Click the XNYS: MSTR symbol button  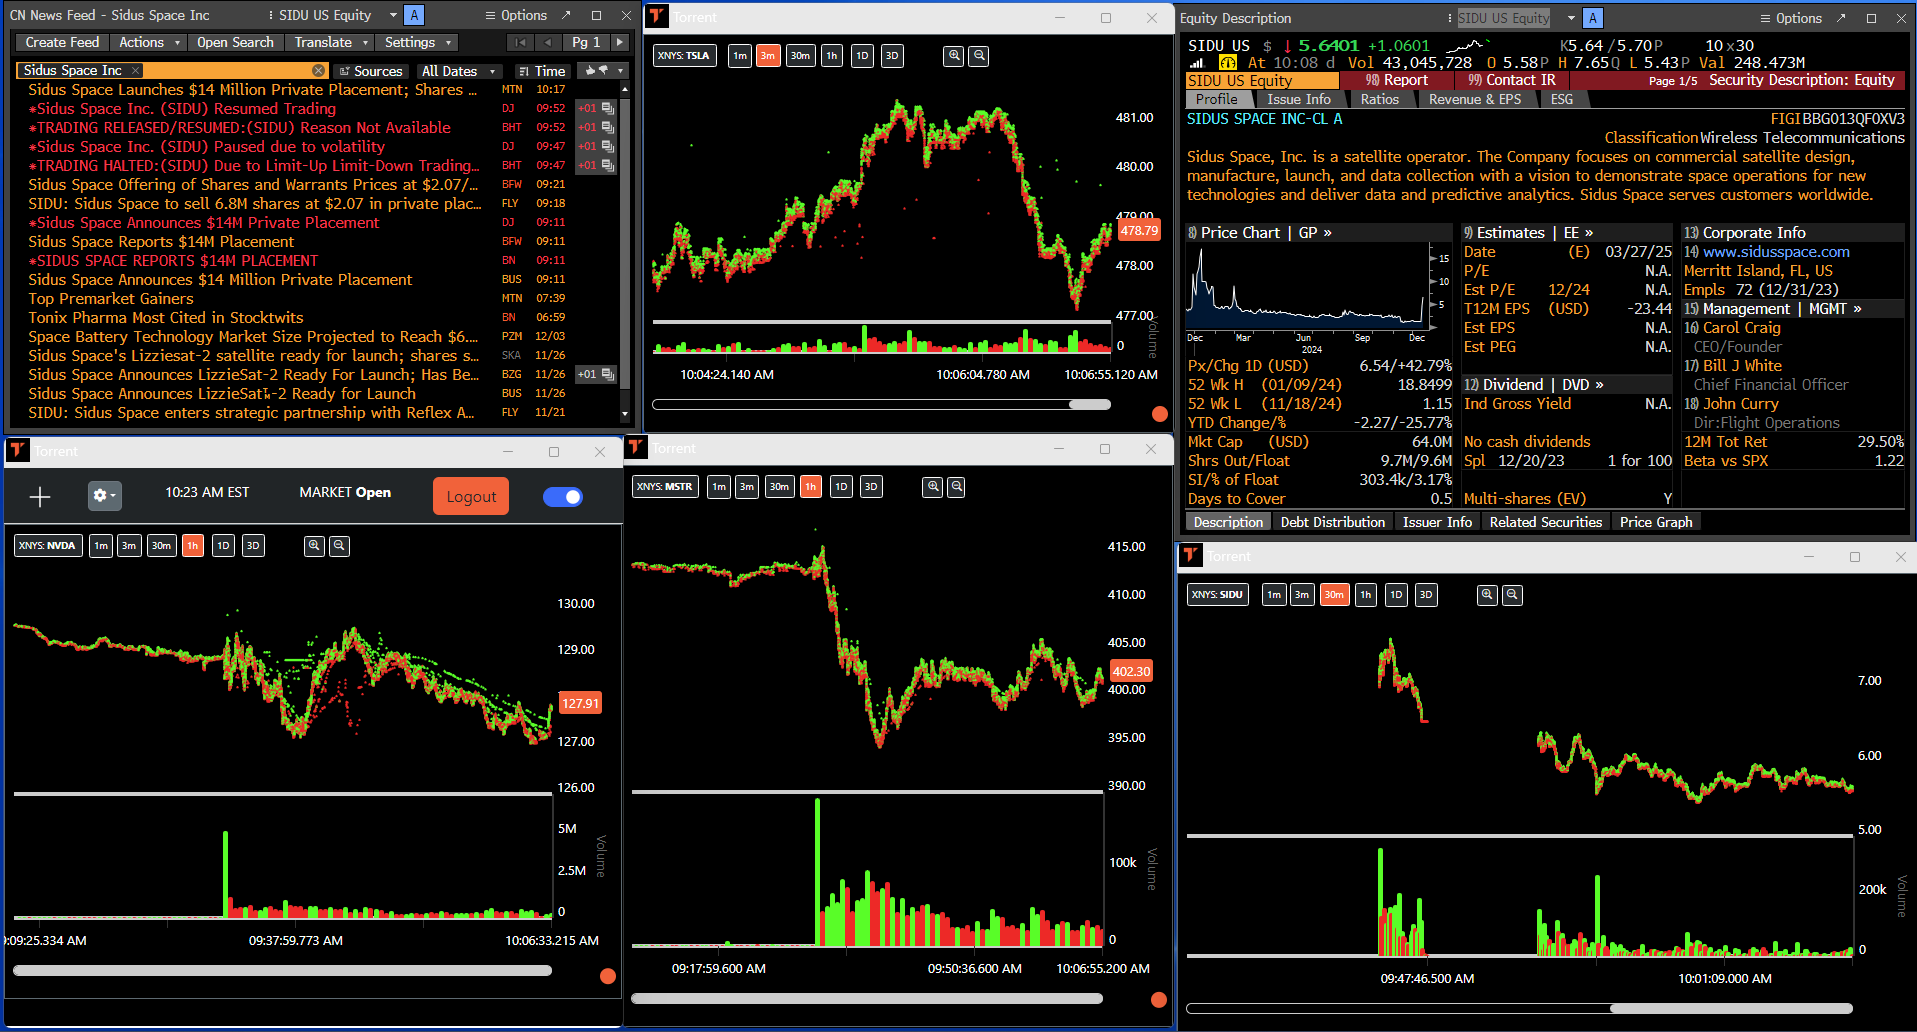pos(665,487)
